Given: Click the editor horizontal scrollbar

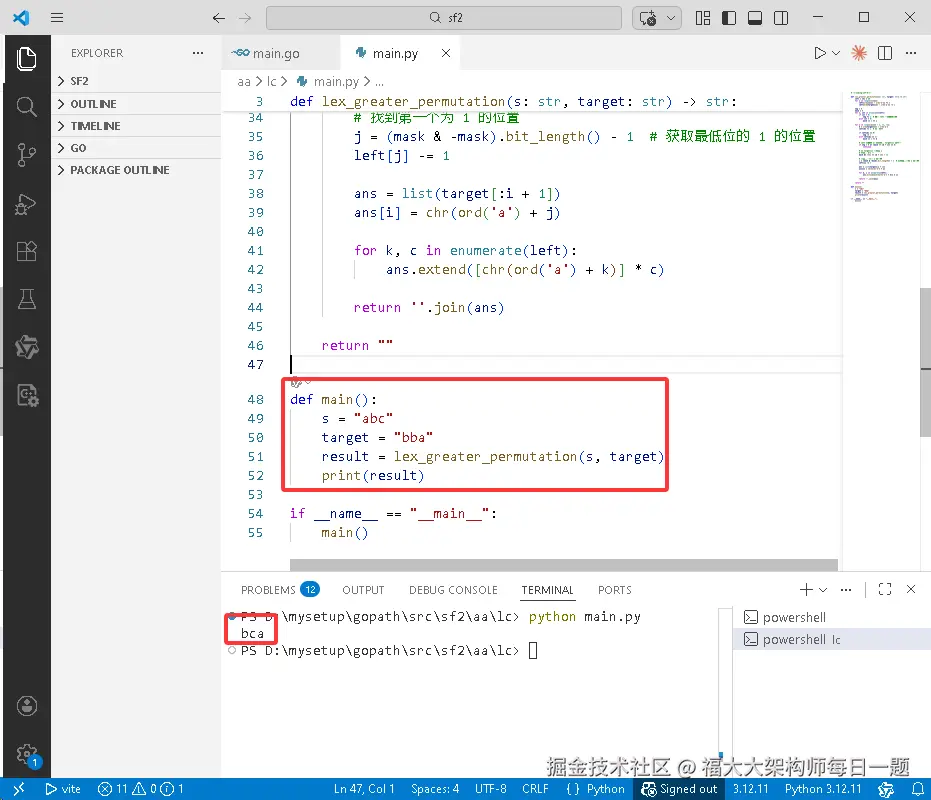Looking at the screenshot, I should (563, 564).
